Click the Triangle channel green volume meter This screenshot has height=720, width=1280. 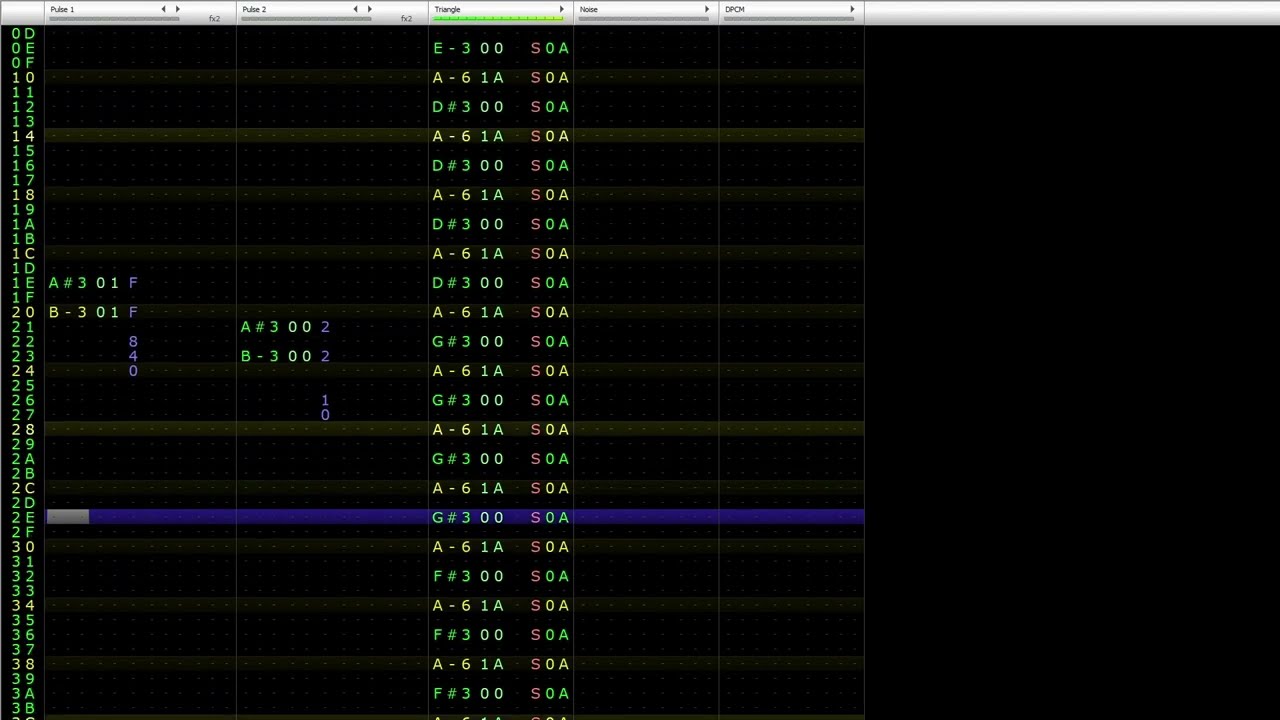tap(498, 18)
